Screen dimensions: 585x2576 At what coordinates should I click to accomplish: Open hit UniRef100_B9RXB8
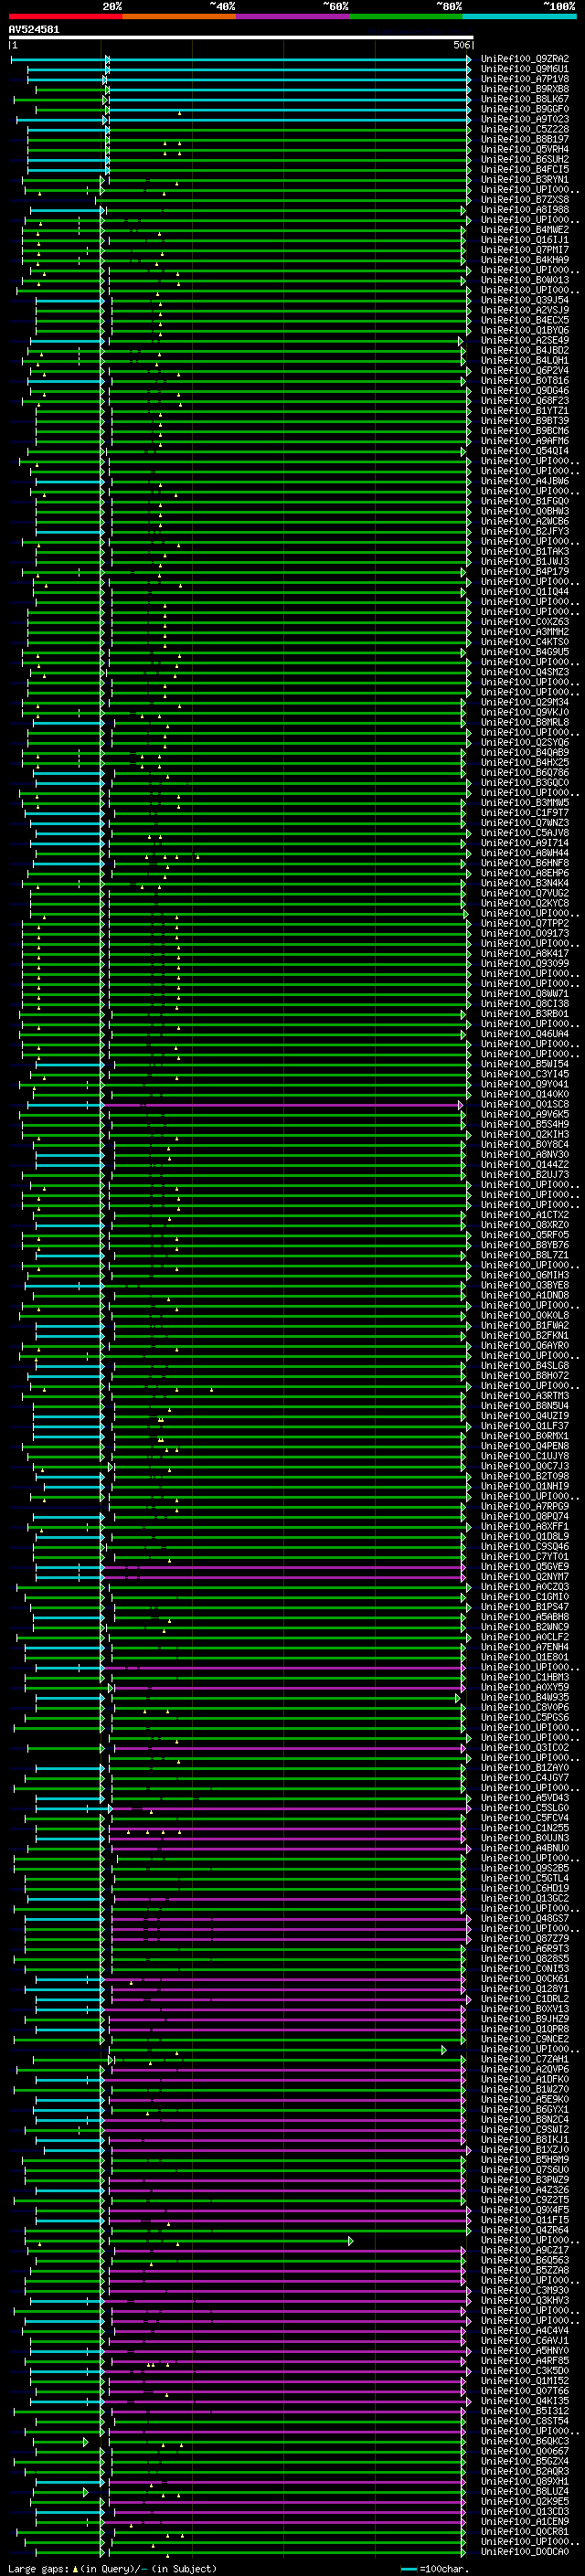coord(525,89)
